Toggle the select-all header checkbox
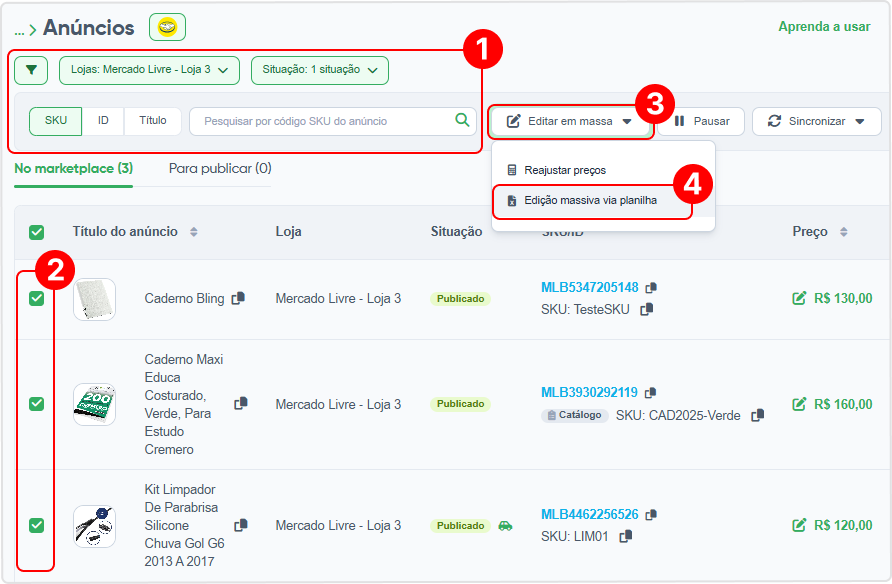 tap(36, 232)
